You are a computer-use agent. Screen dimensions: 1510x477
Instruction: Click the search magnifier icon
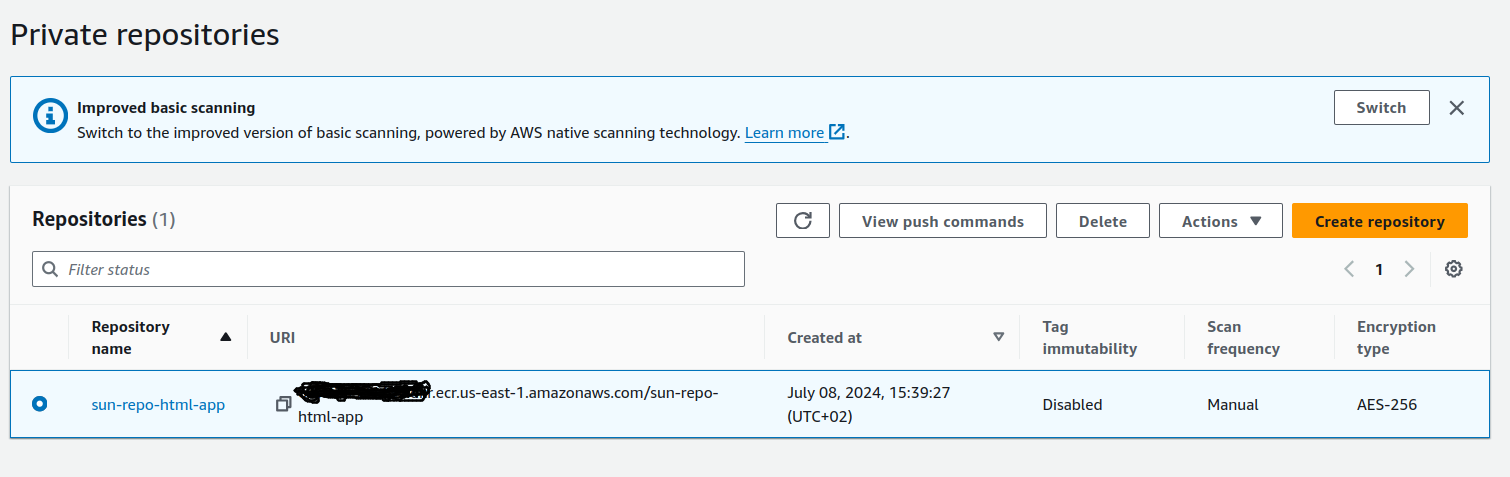click(x=50, y=269)
